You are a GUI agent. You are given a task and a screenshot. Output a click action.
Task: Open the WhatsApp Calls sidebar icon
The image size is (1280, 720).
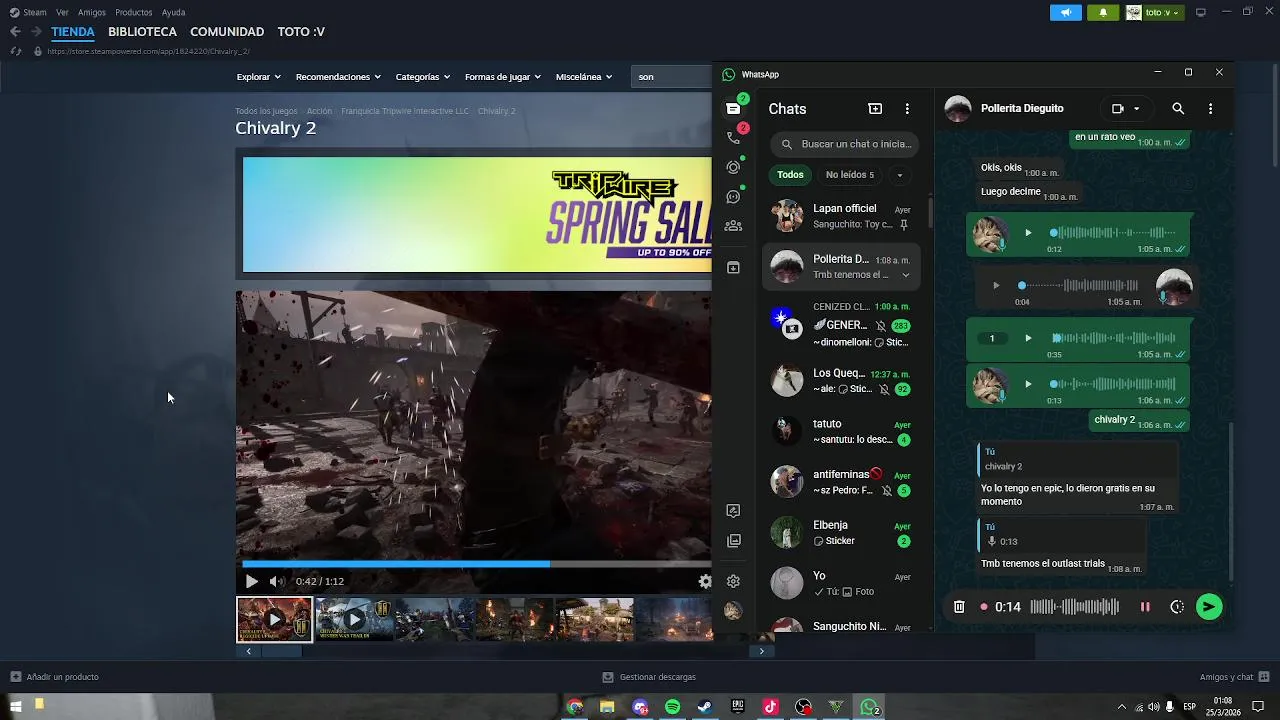734,137
